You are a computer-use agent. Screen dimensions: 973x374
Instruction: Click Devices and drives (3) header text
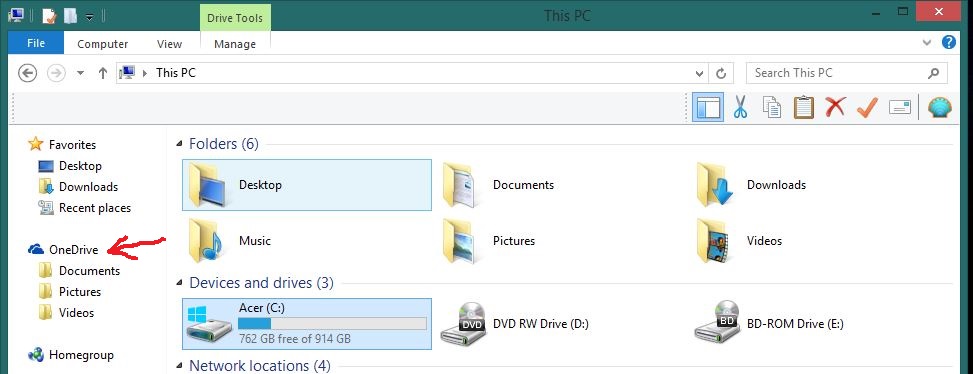(261, 283)
